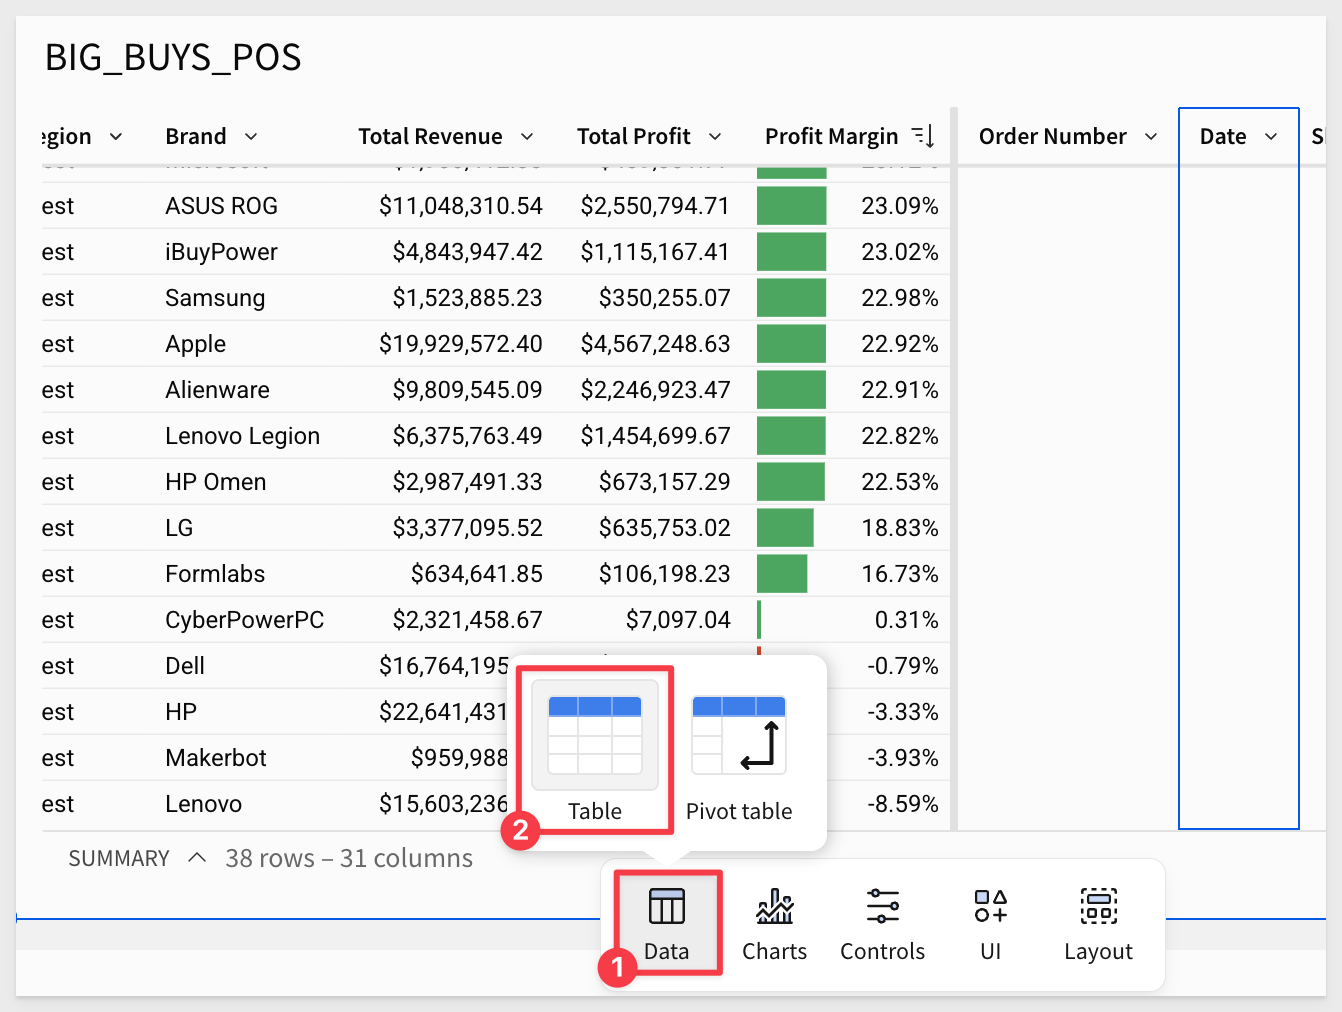
Task: Select the Makerbot brand cell
Action: [216, 758]
